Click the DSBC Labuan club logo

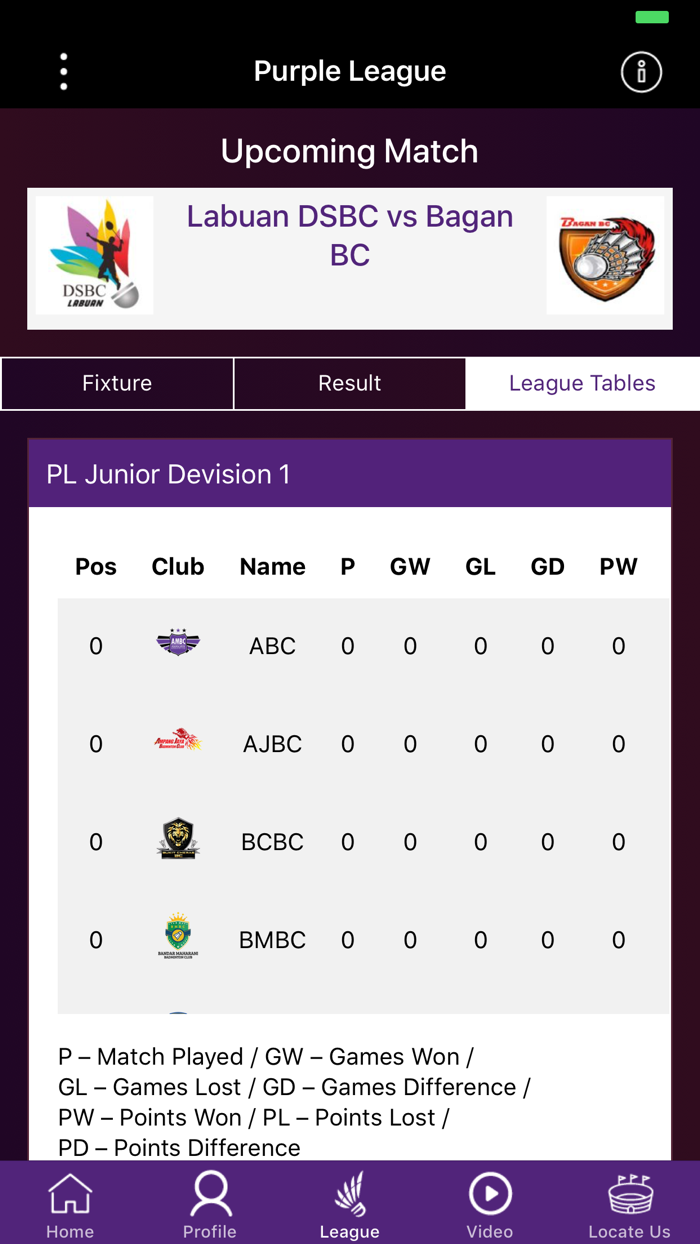point(94,254)
